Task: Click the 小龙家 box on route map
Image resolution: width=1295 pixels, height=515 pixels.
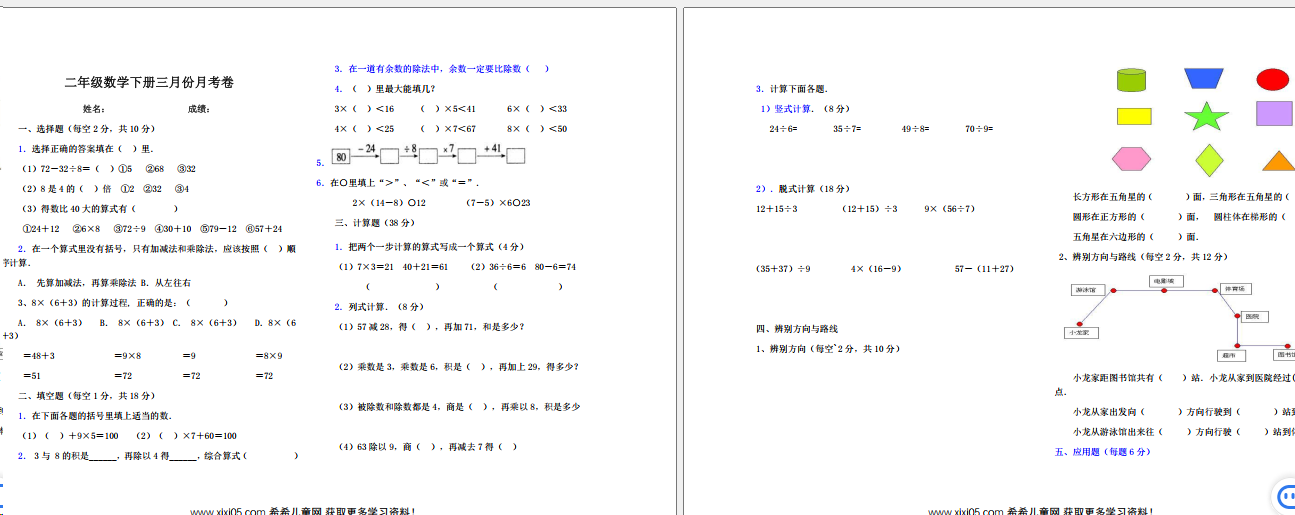Action: pos(1081,332)
